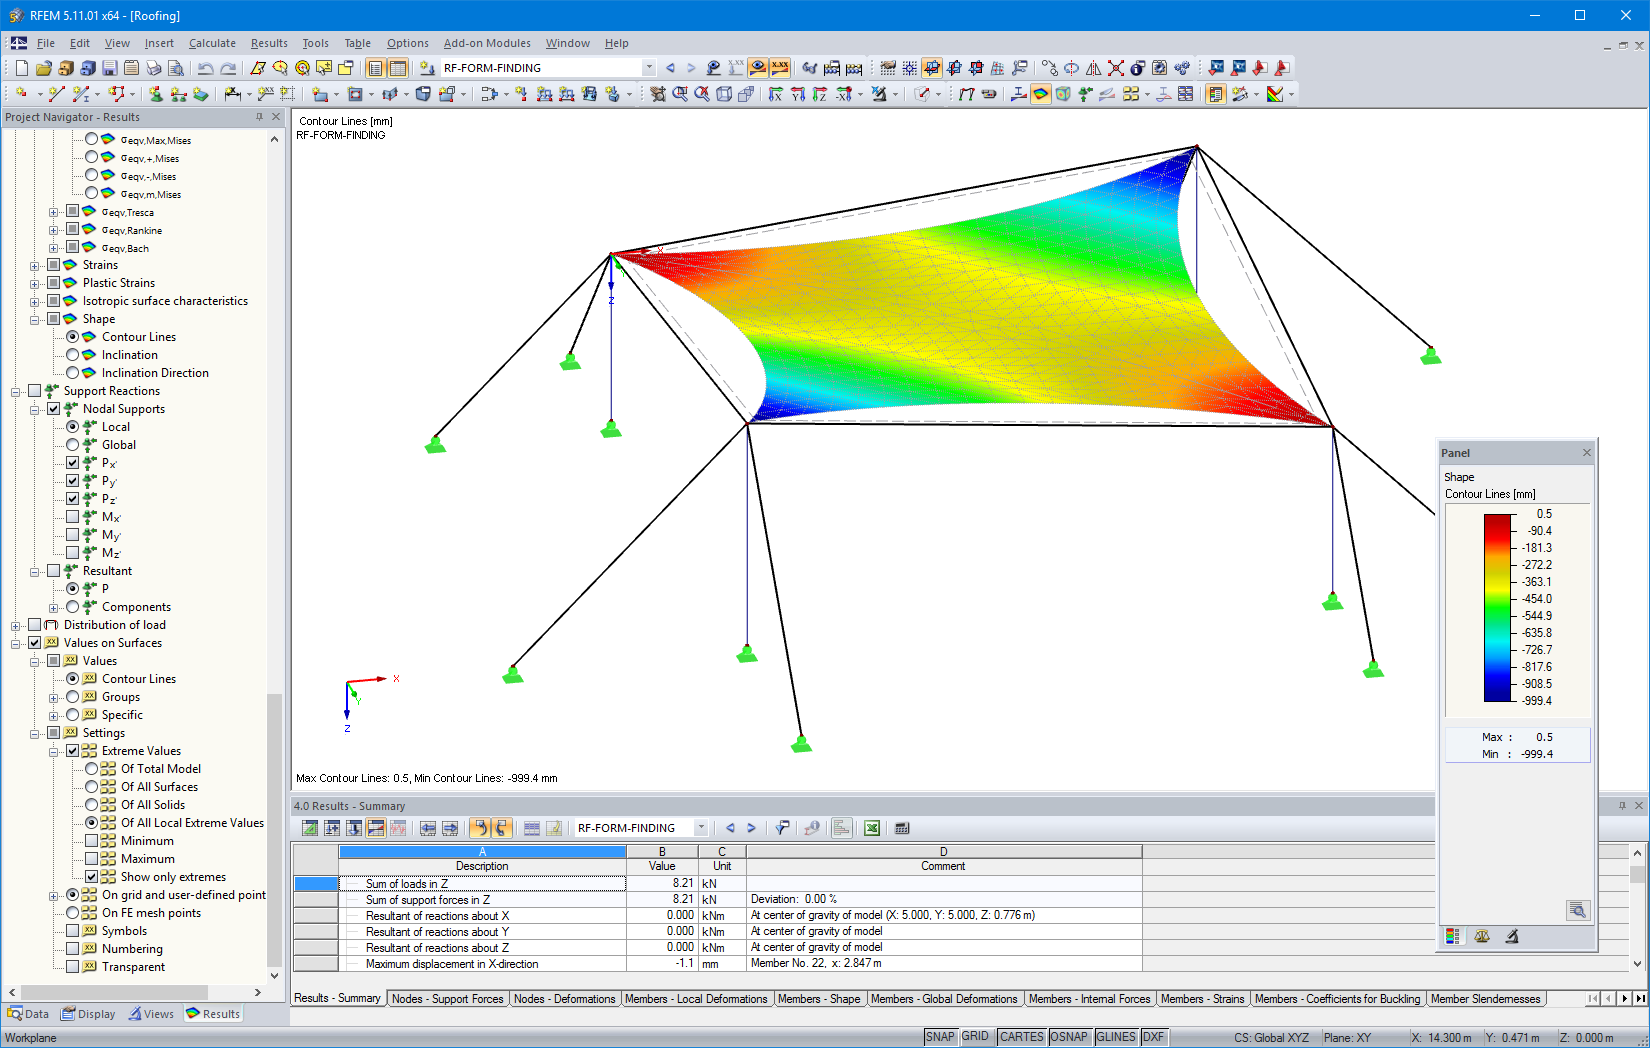
Task: Enable the Mx' checkbox under Nodal Supports
Action: (x=73, y=517)
